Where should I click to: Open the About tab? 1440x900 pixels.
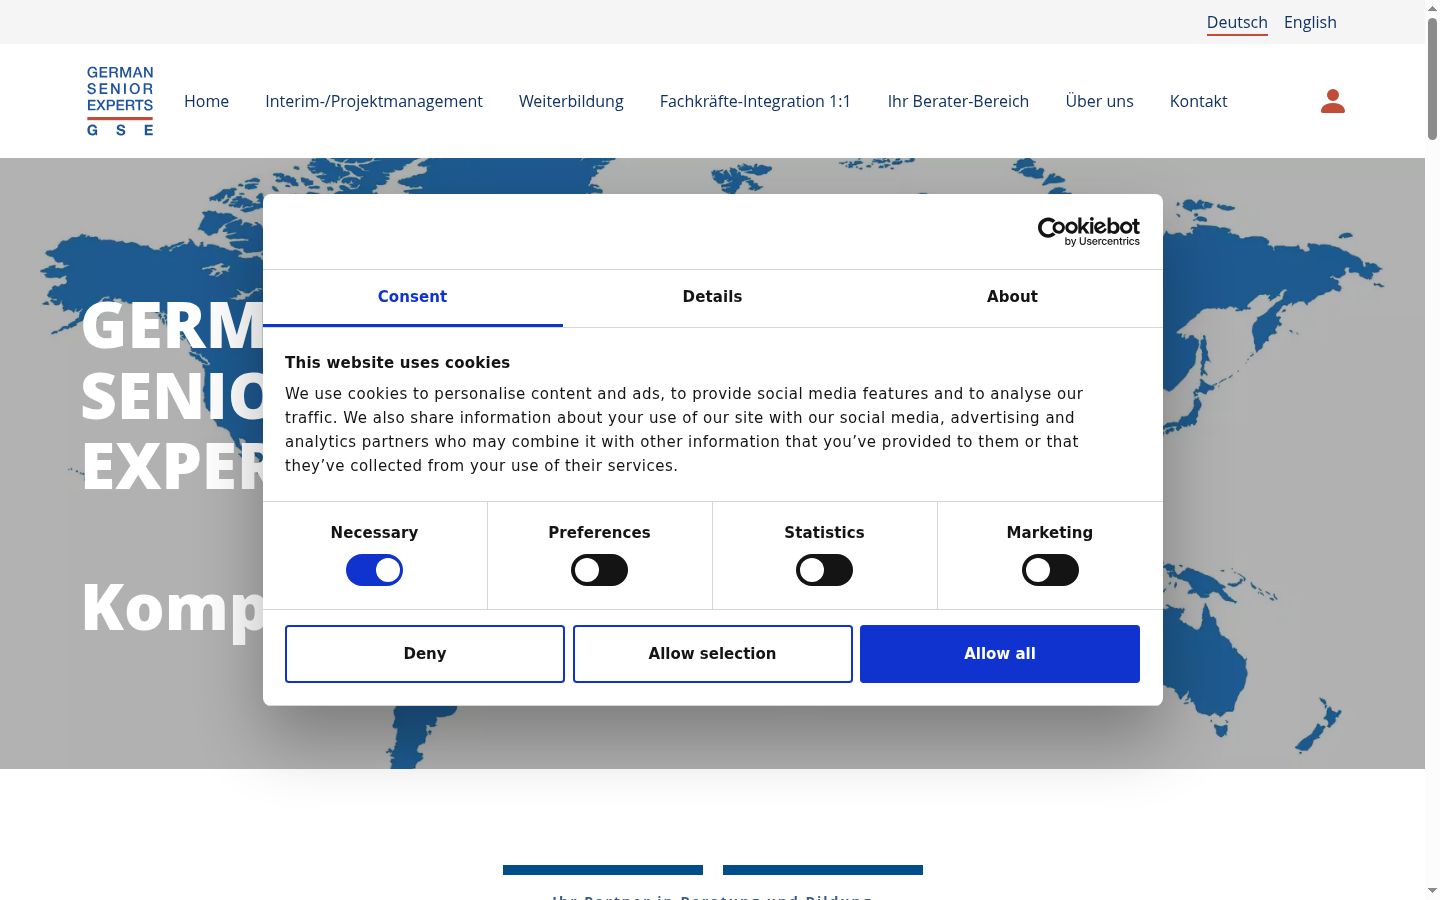click(1012, 297)
